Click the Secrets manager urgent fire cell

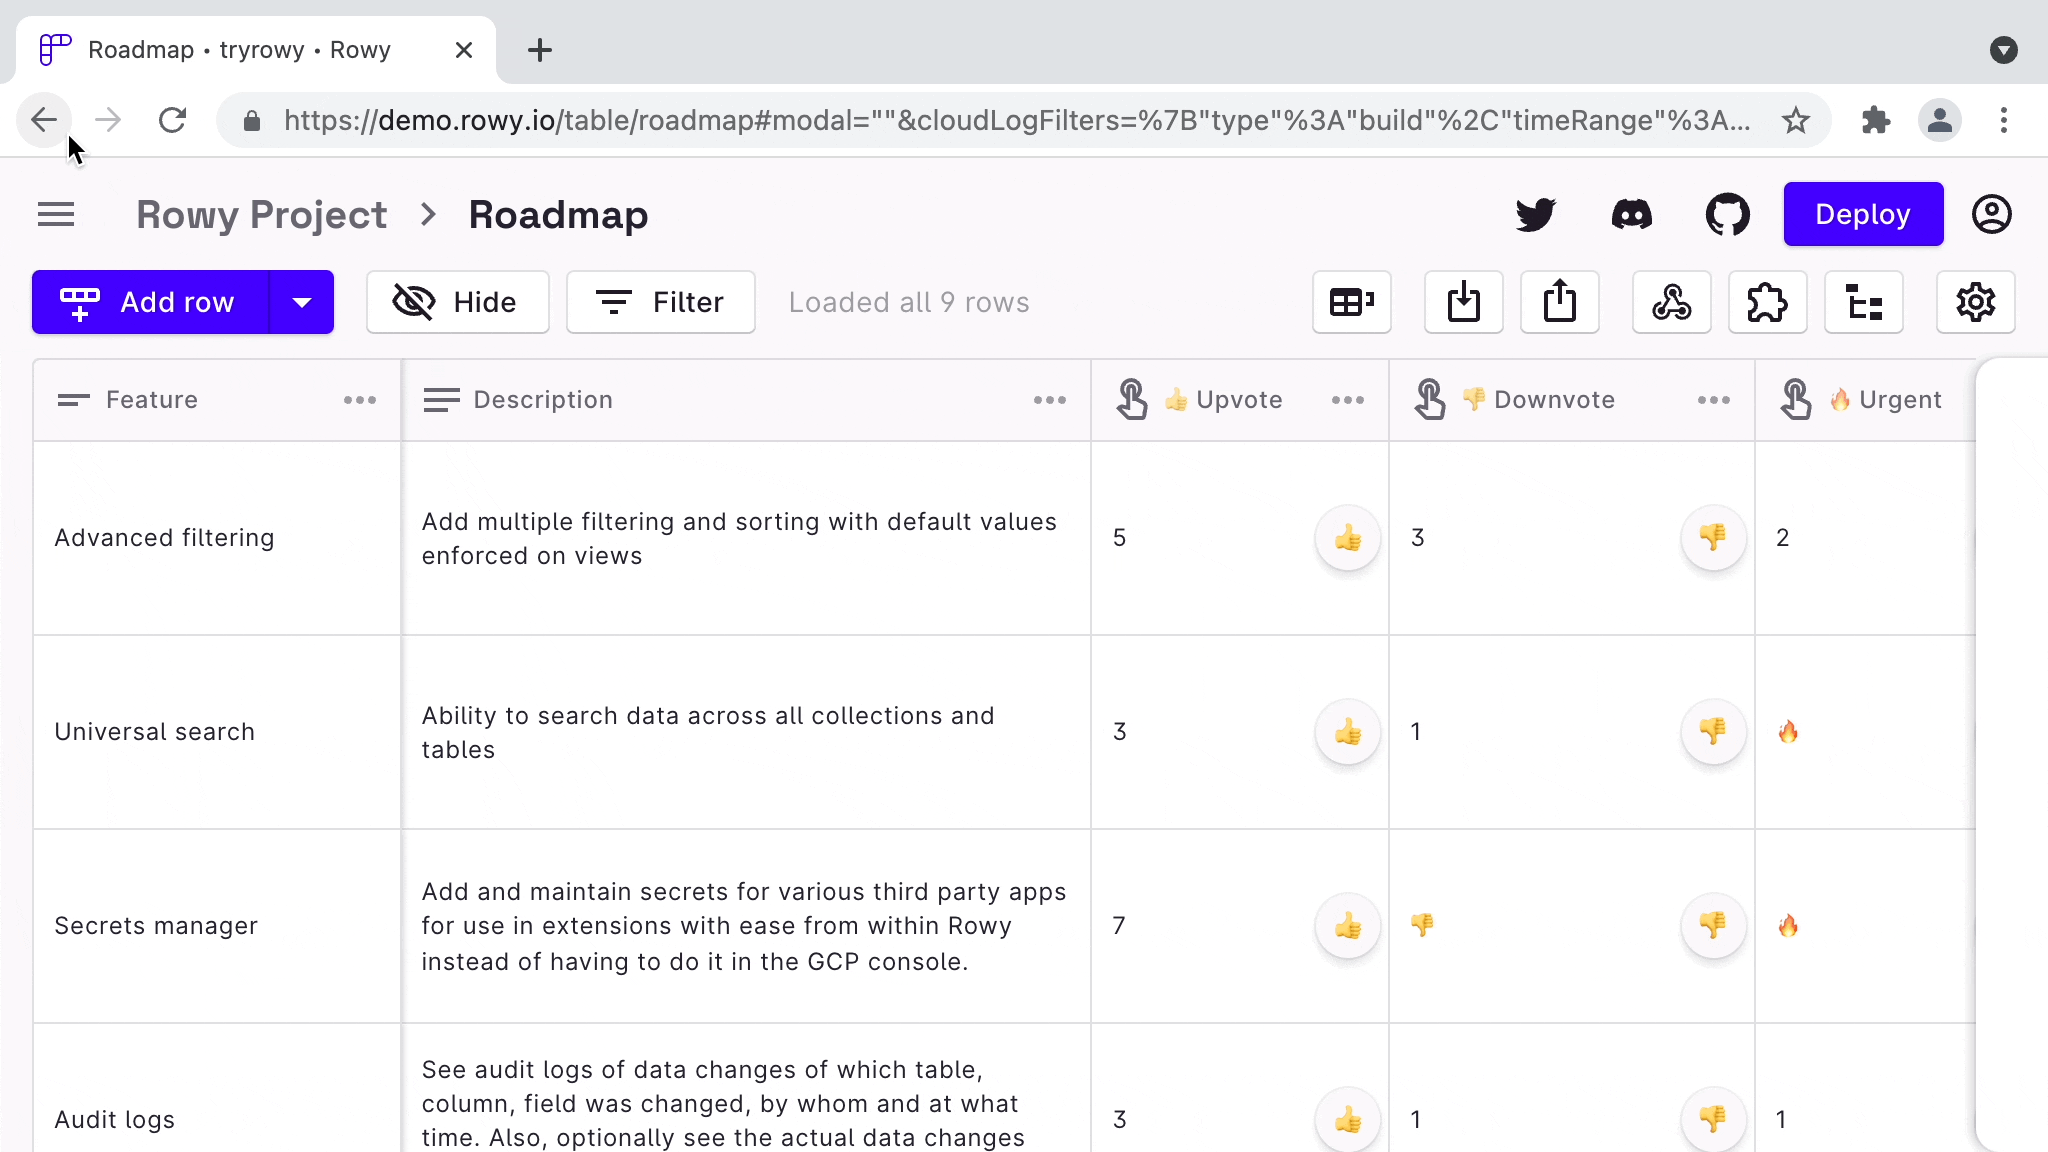point(1866,926)
